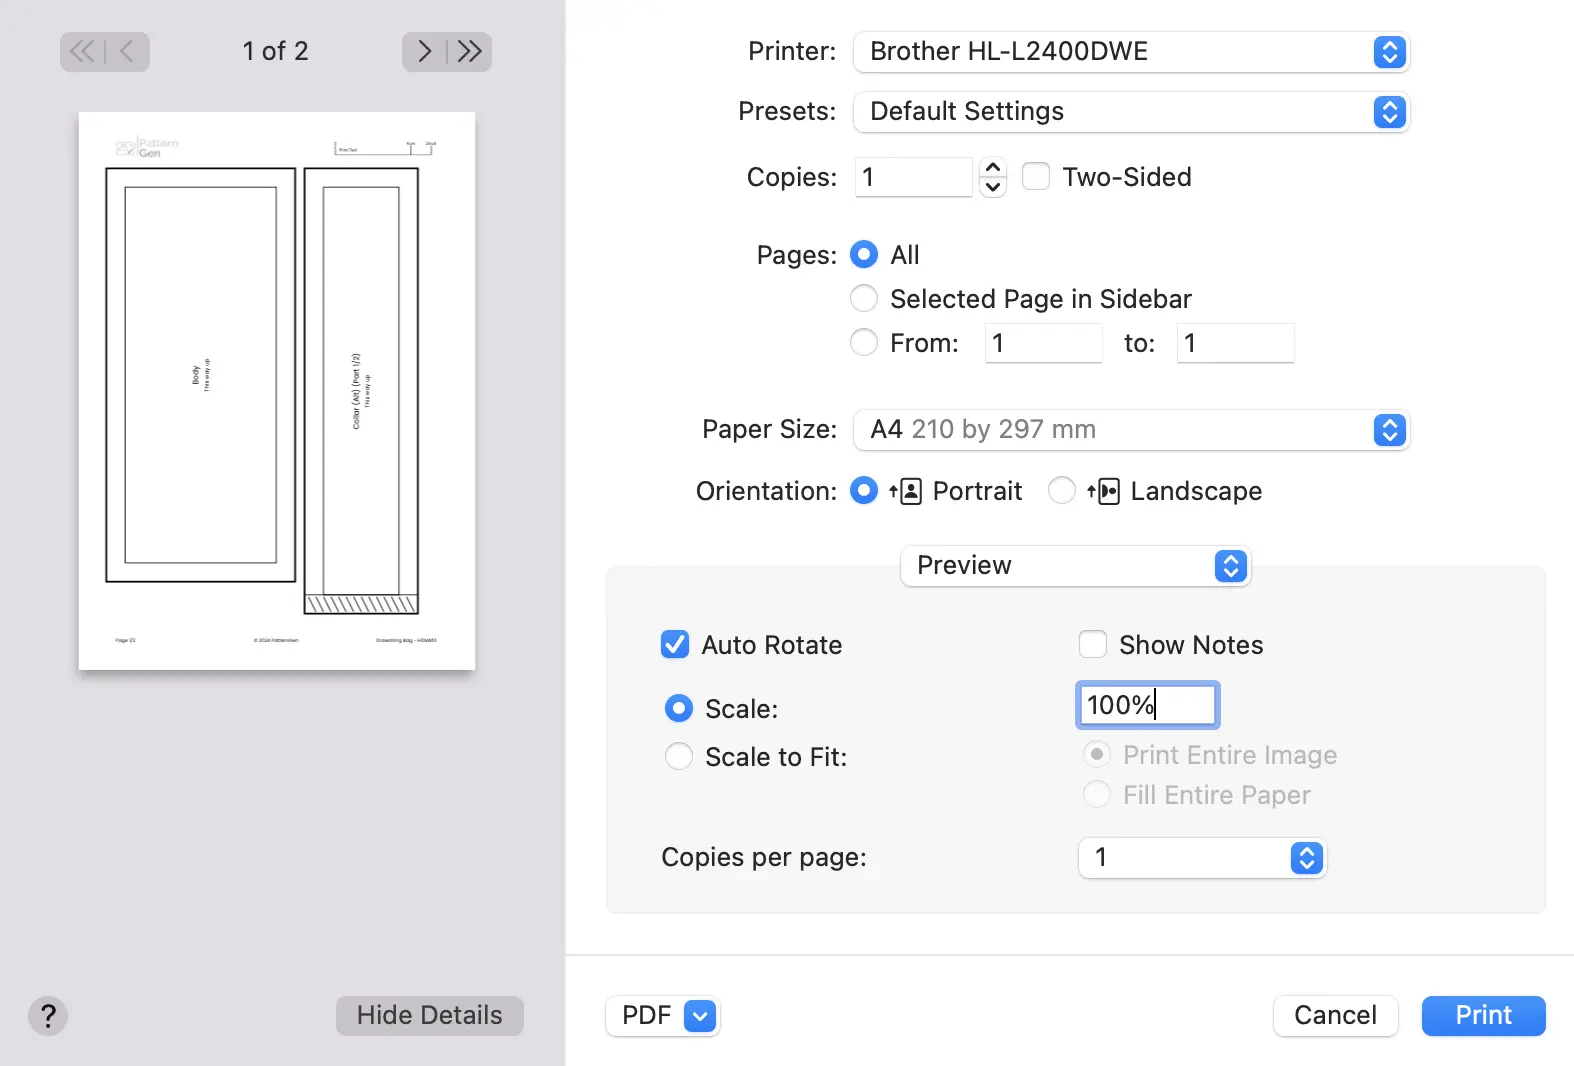Expand the Presets Default Settings dropdown

pyautogui.click(x=1130, y=112)
